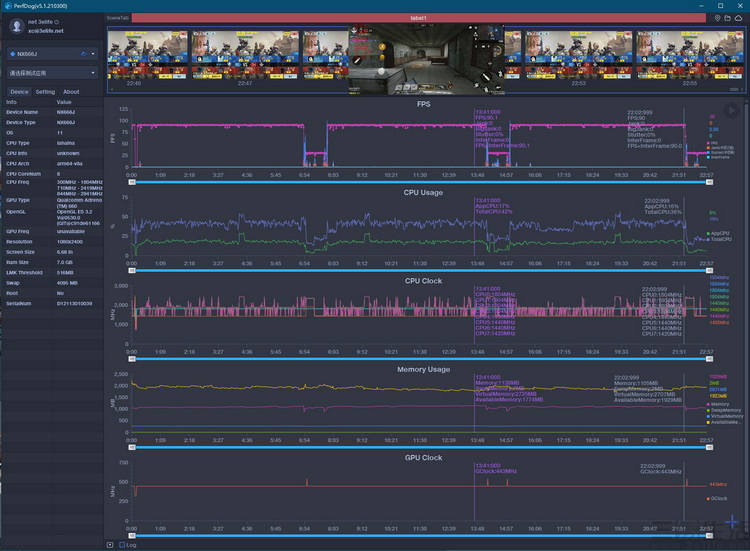
Task: Click the location pin icon at top right
Action: 717,18
